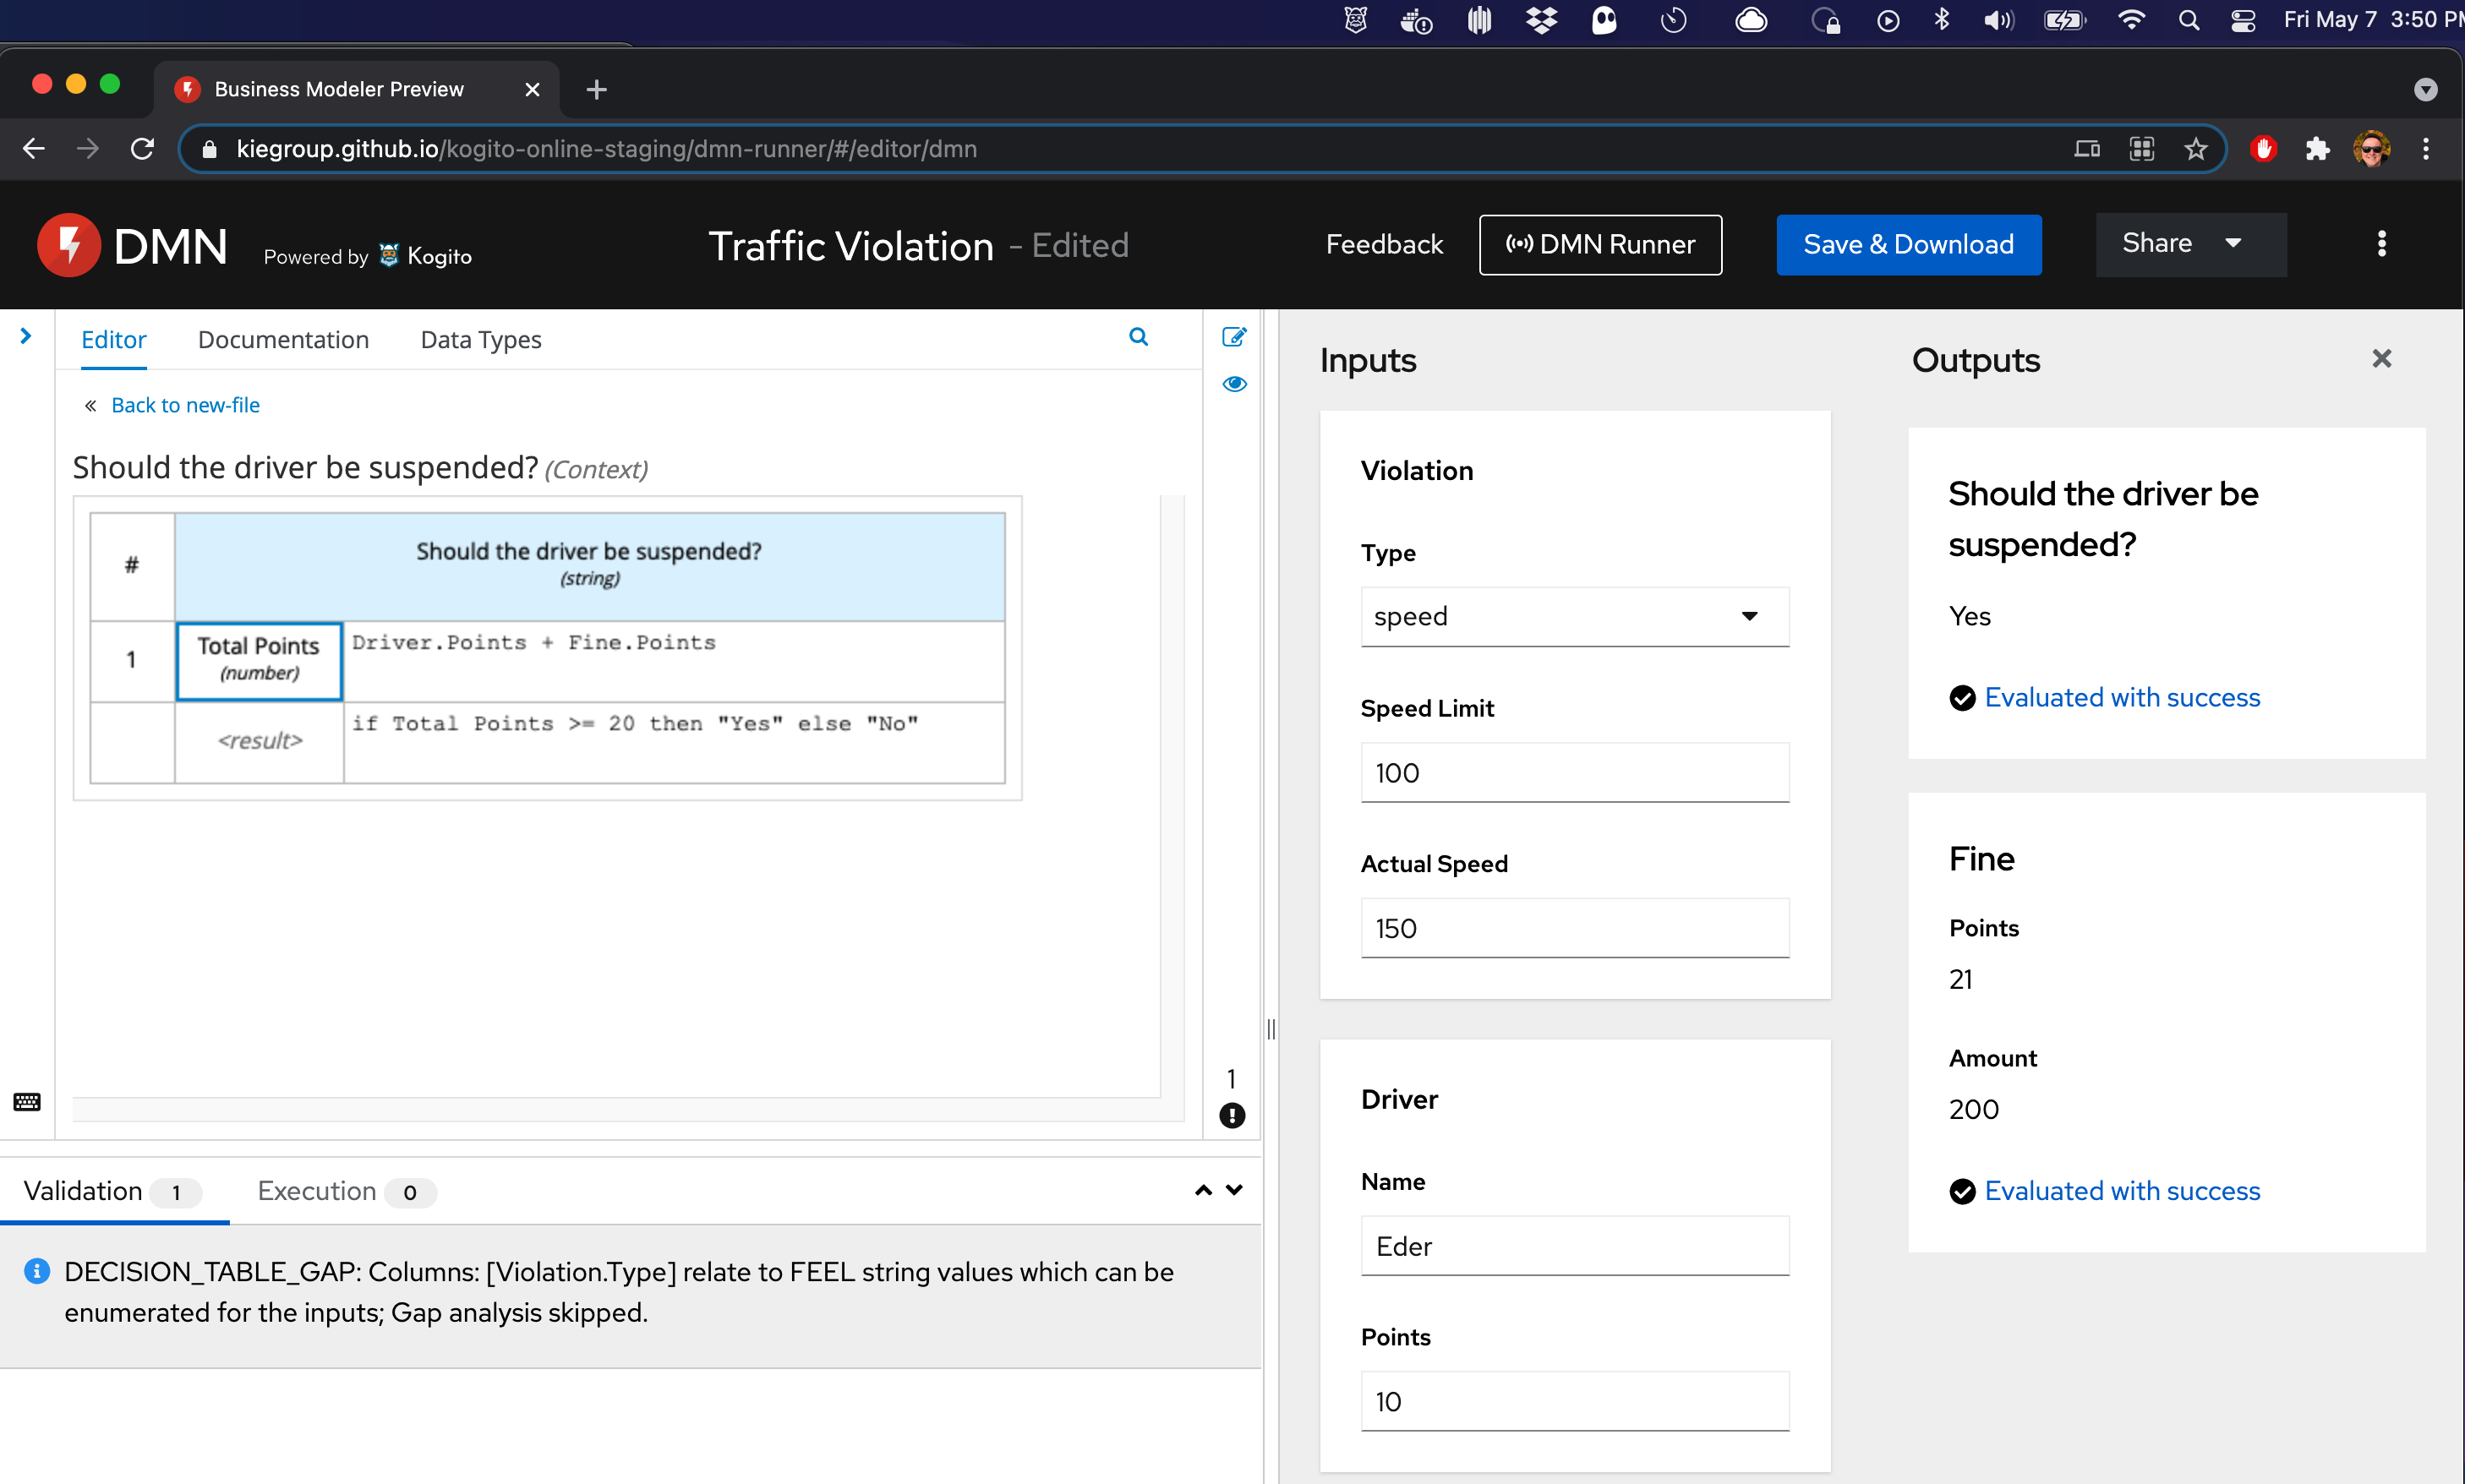Click the Dropbox icon in menu bar

tap(1541, 20)
